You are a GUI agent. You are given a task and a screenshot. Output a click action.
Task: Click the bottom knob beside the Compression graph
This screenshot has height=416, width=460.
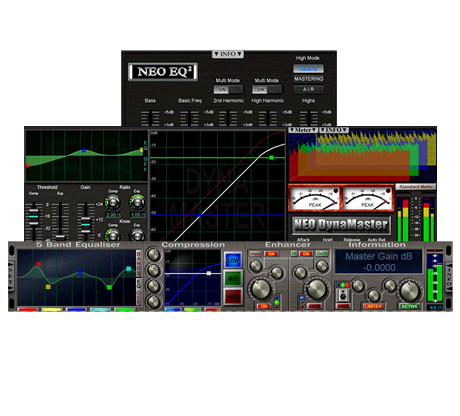click(153, 301)
